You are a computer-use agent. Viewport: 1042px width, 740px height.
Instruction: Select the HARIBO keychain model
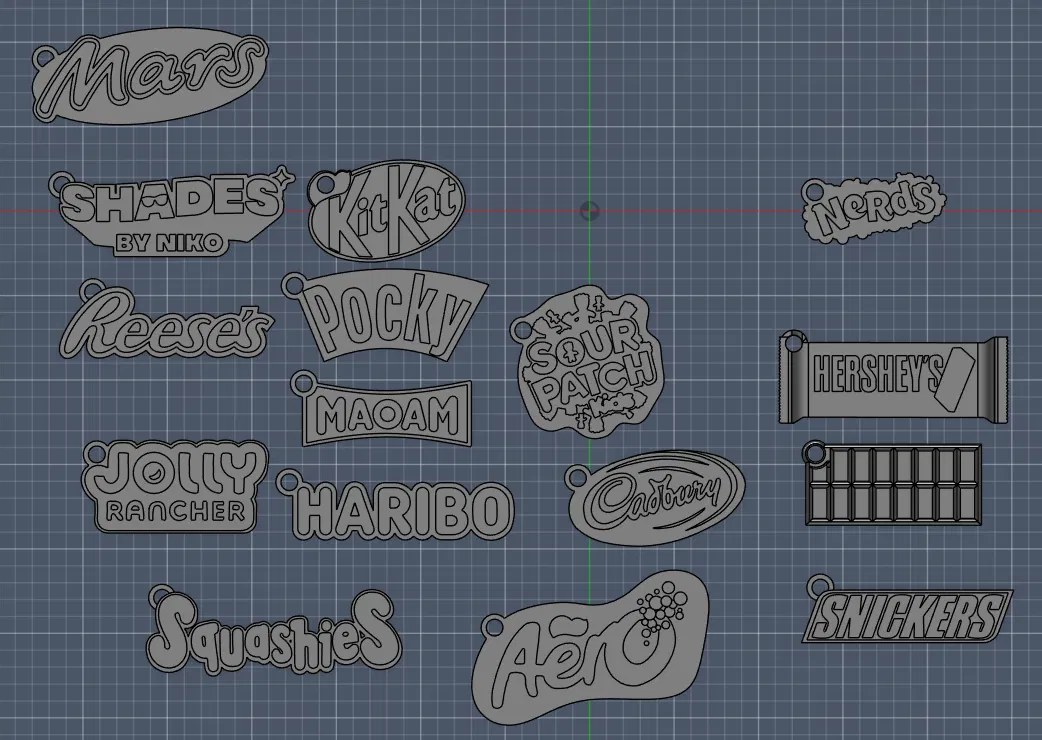coord(395,506)
